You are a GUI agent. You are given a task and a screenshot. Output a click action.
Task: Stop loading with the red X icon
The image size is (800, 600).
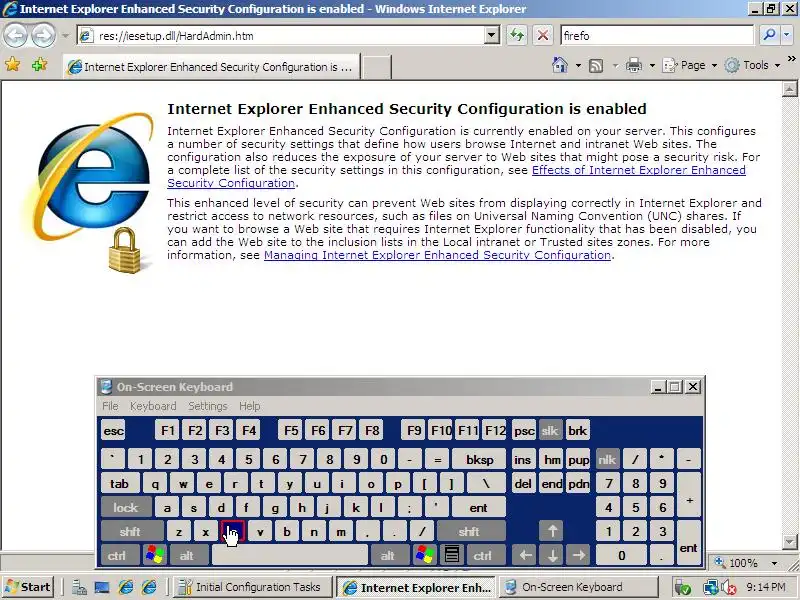[543, 35]
